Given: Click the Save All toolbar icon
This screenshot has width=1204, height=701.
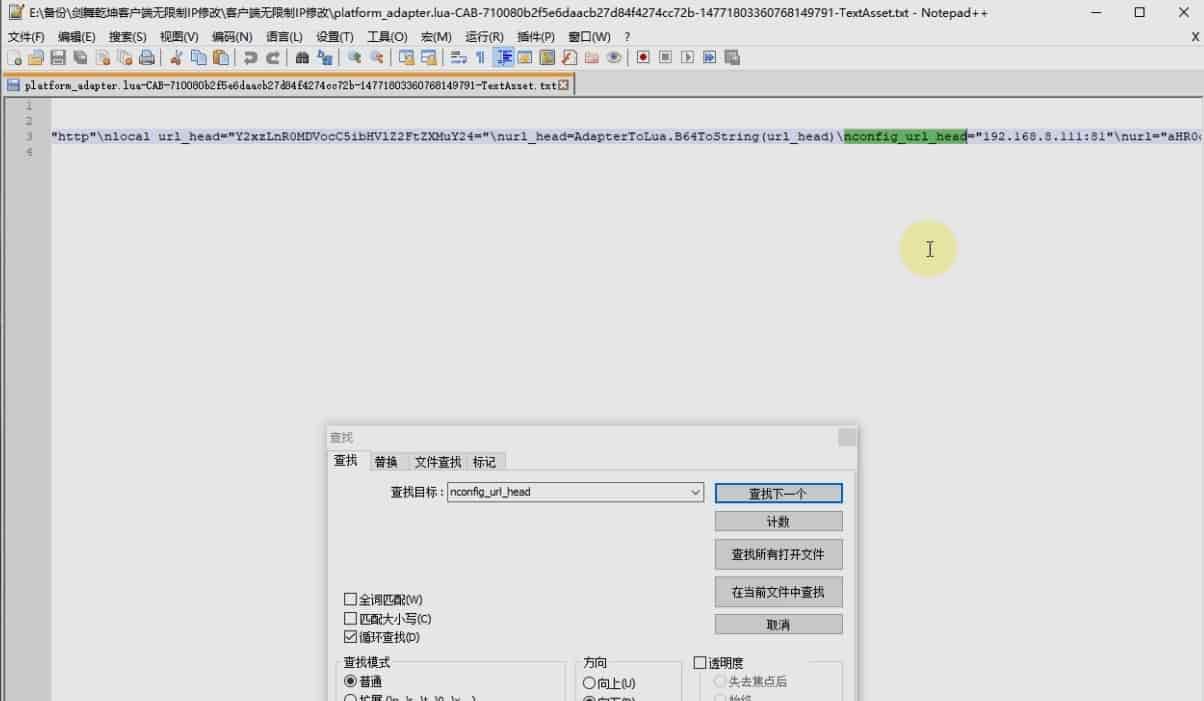Looking at the screenshot, I should pyautogui.click(x=80, y=58).
